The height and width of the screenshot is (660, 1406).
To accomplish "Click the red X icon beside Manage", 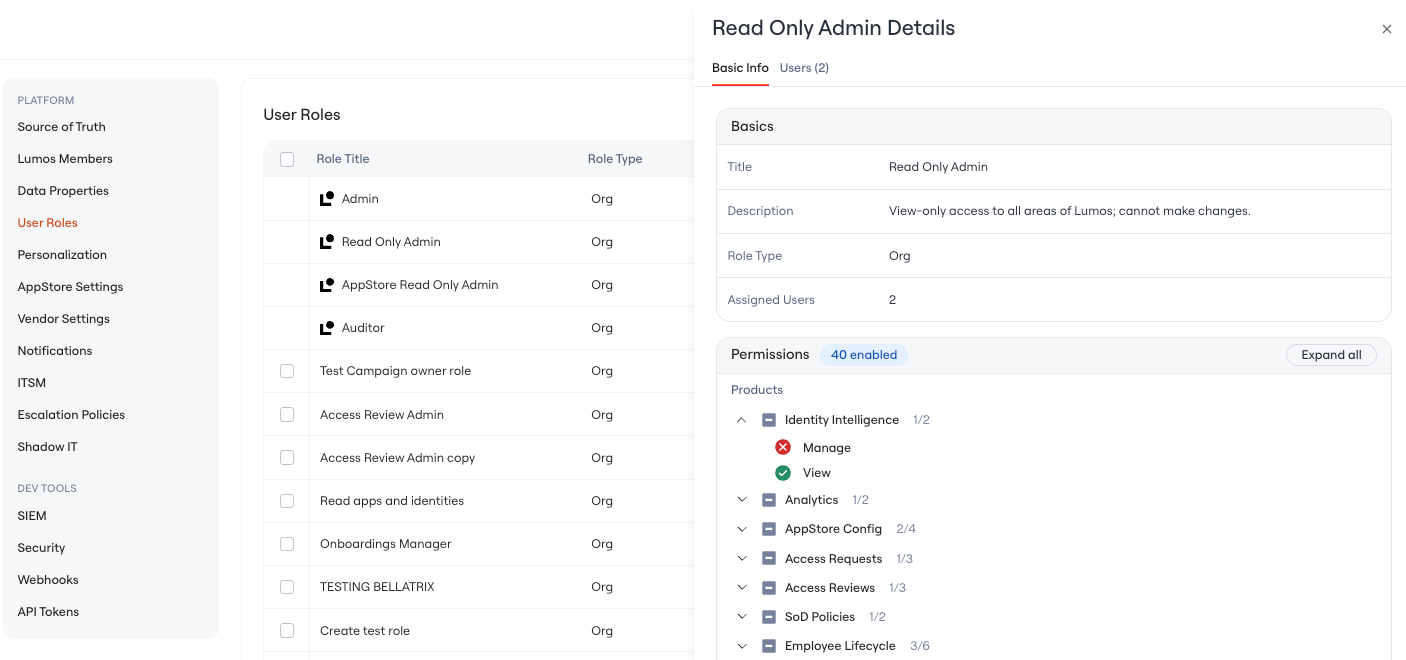I will [783, 448].
